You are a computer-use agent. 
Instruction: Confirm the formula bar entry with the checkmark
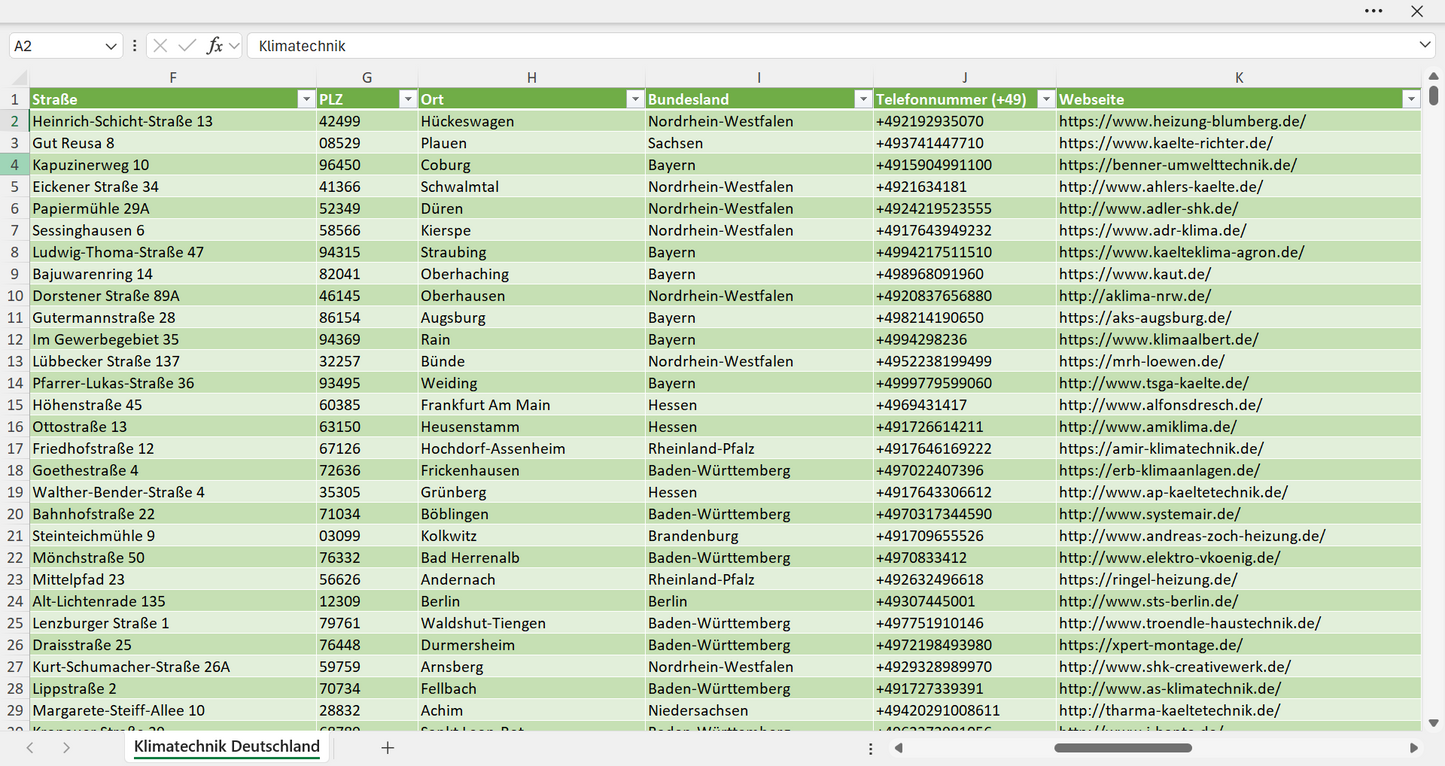point(187,46)
